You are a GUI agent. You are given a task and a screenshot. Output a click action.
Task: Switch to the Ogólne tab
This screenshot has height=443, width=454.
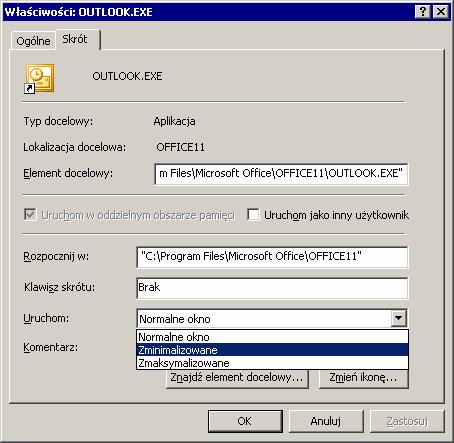click(x=33, y=41)
